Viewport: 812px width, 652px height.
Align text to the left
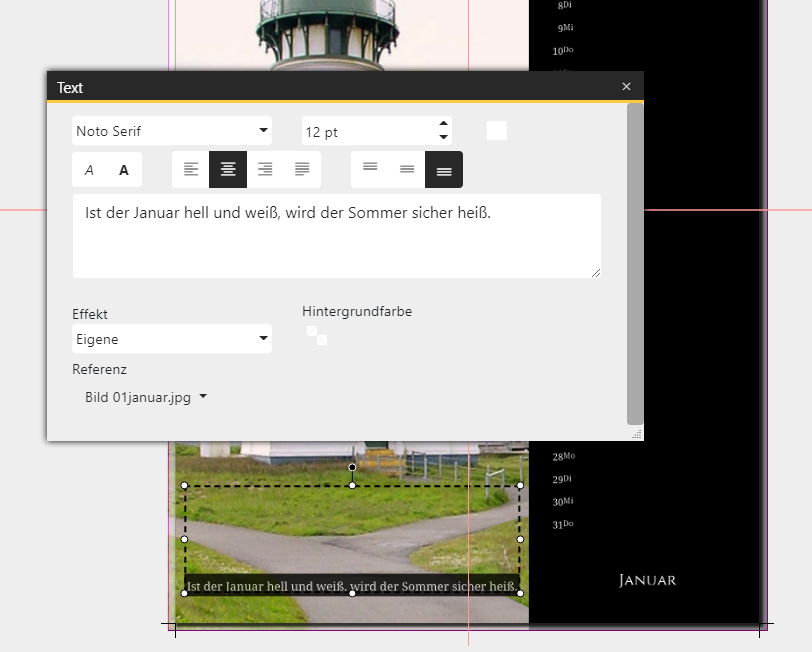191,170
